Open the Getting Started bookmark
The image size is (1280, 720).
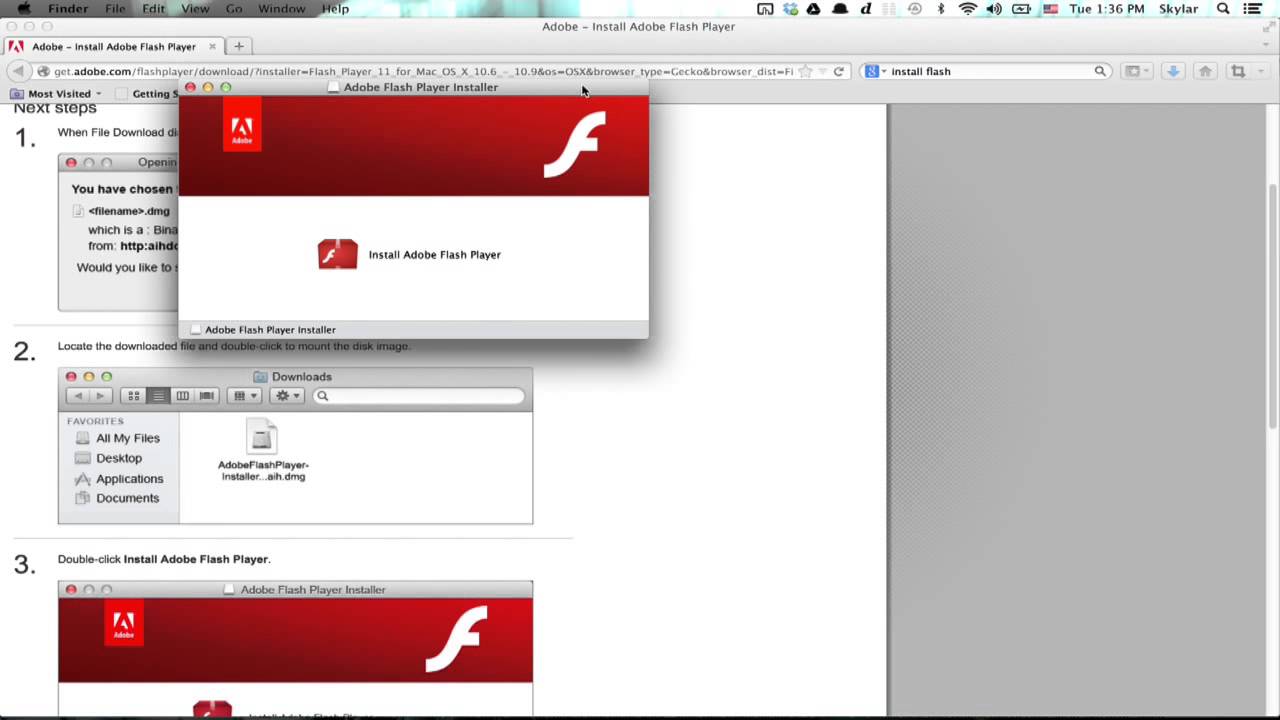pos(148,94)
